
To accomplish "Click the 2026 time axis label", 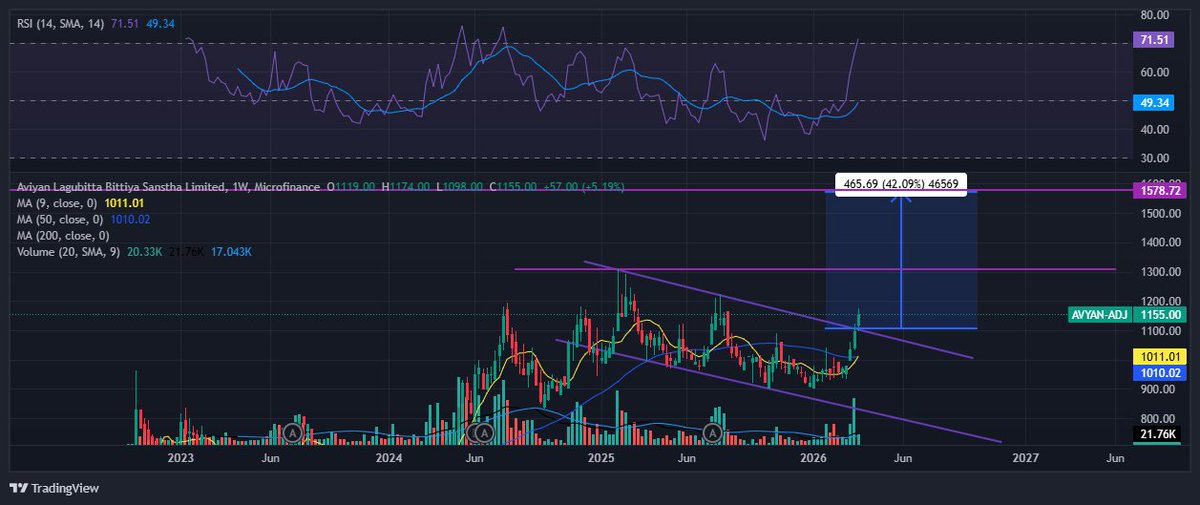I will coord(814,457).
